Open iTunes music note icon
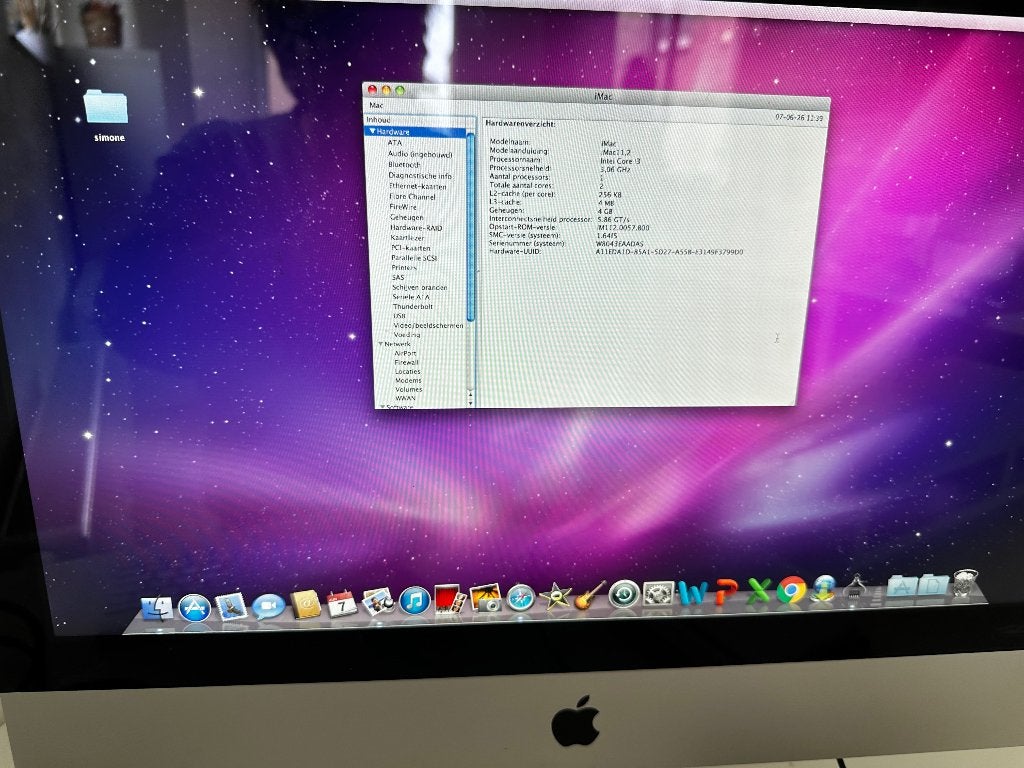The image size is (1024, 768). pos(414,601)
